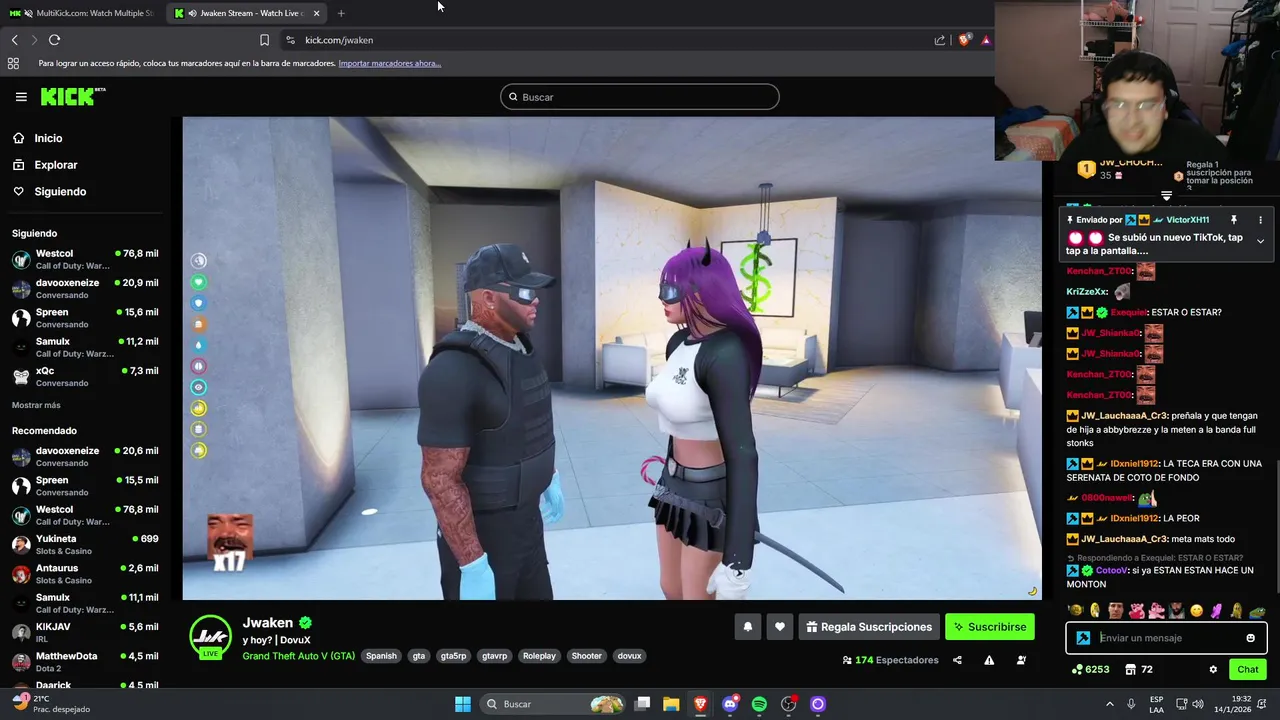Click the kick.com/jwaken address bar
Image resolution: width=1280 pixels, height=720 pixels.
(600, 40)
